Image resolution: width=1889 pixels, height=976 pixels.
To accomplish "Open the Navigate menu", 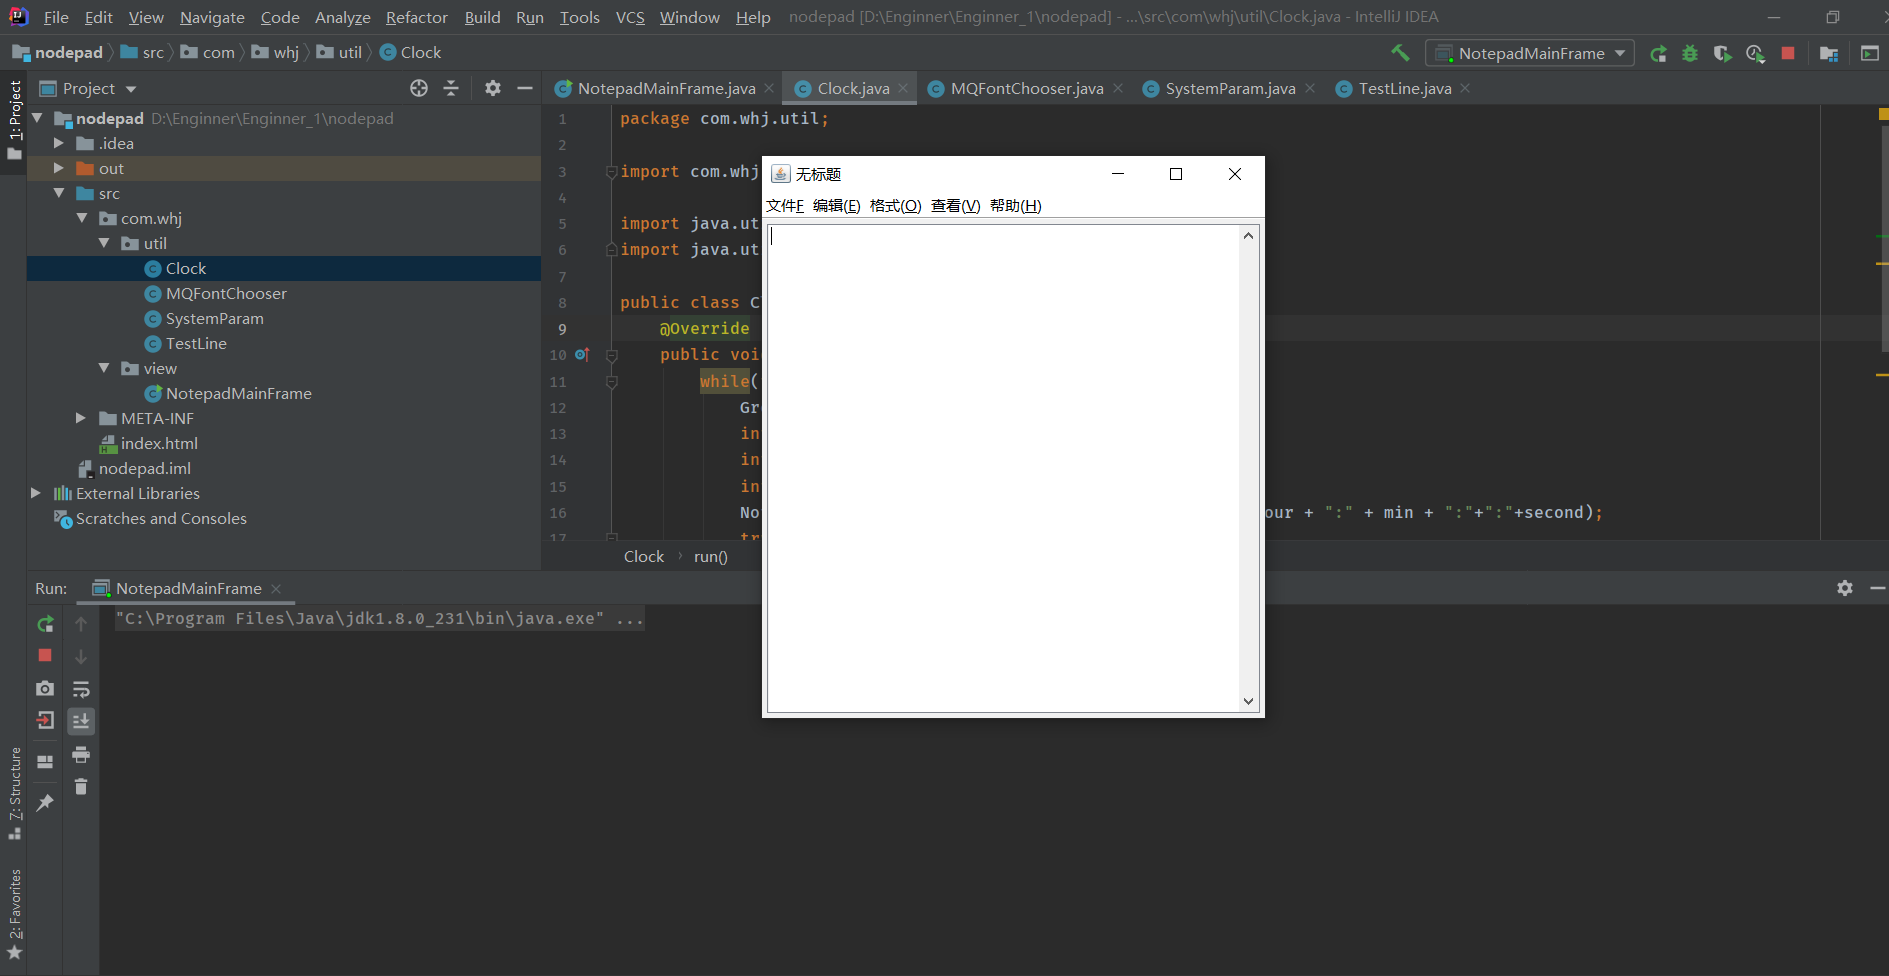I will (x=212, y=17).
